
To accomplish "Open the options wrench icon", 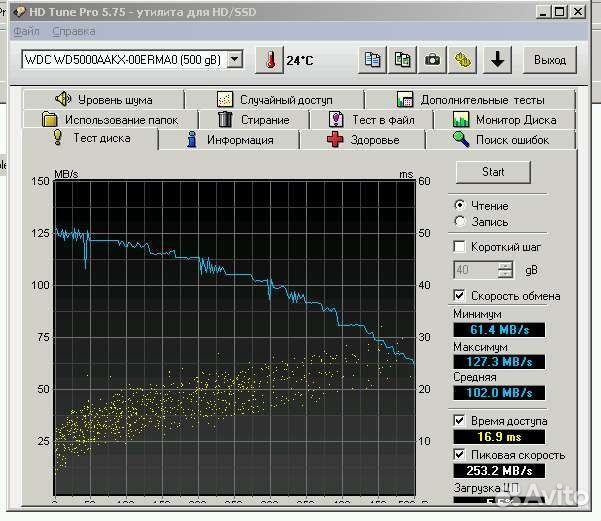I will point(462,60).
